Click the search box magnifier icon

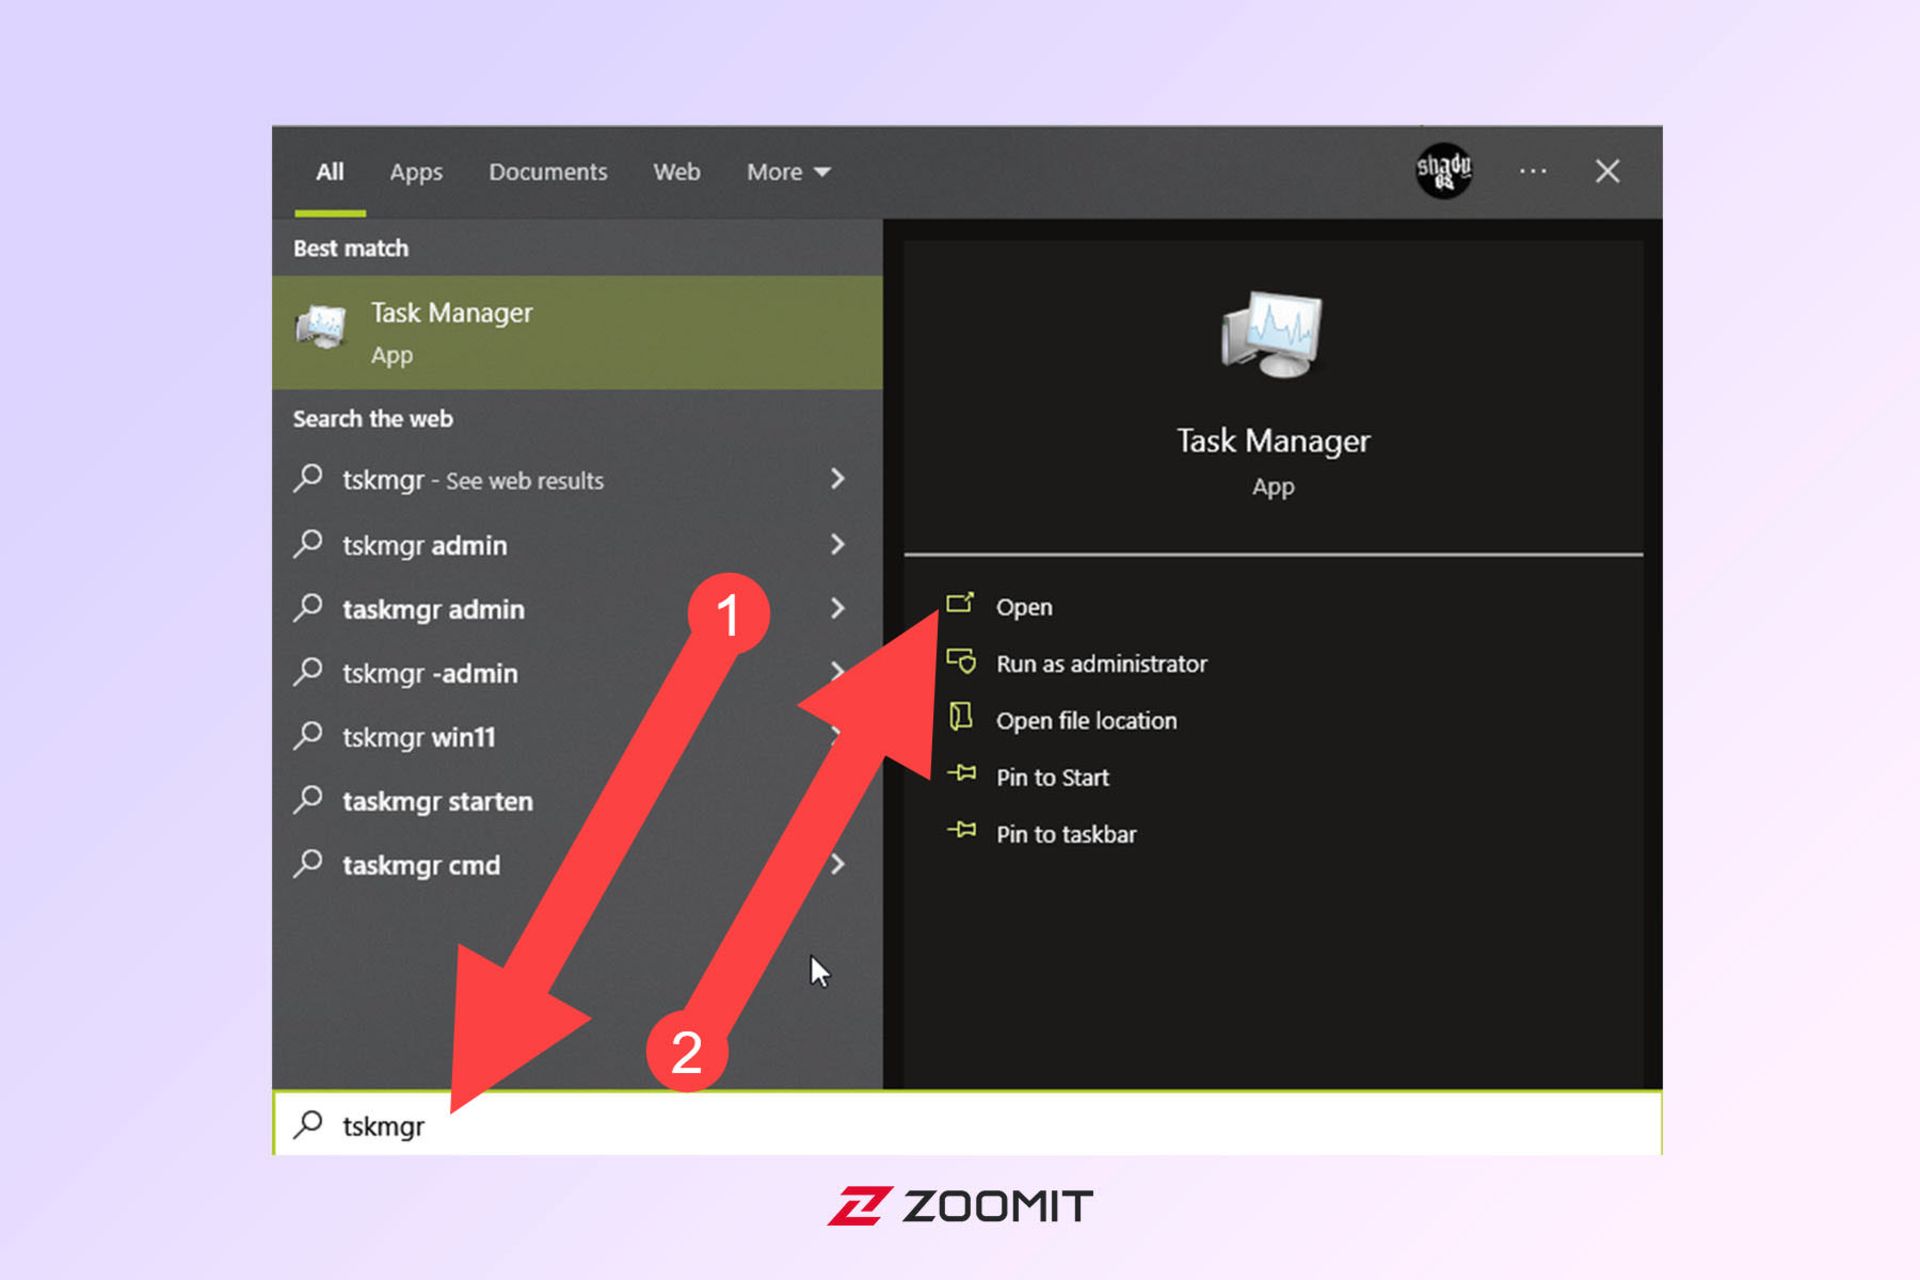point(308,1124)
